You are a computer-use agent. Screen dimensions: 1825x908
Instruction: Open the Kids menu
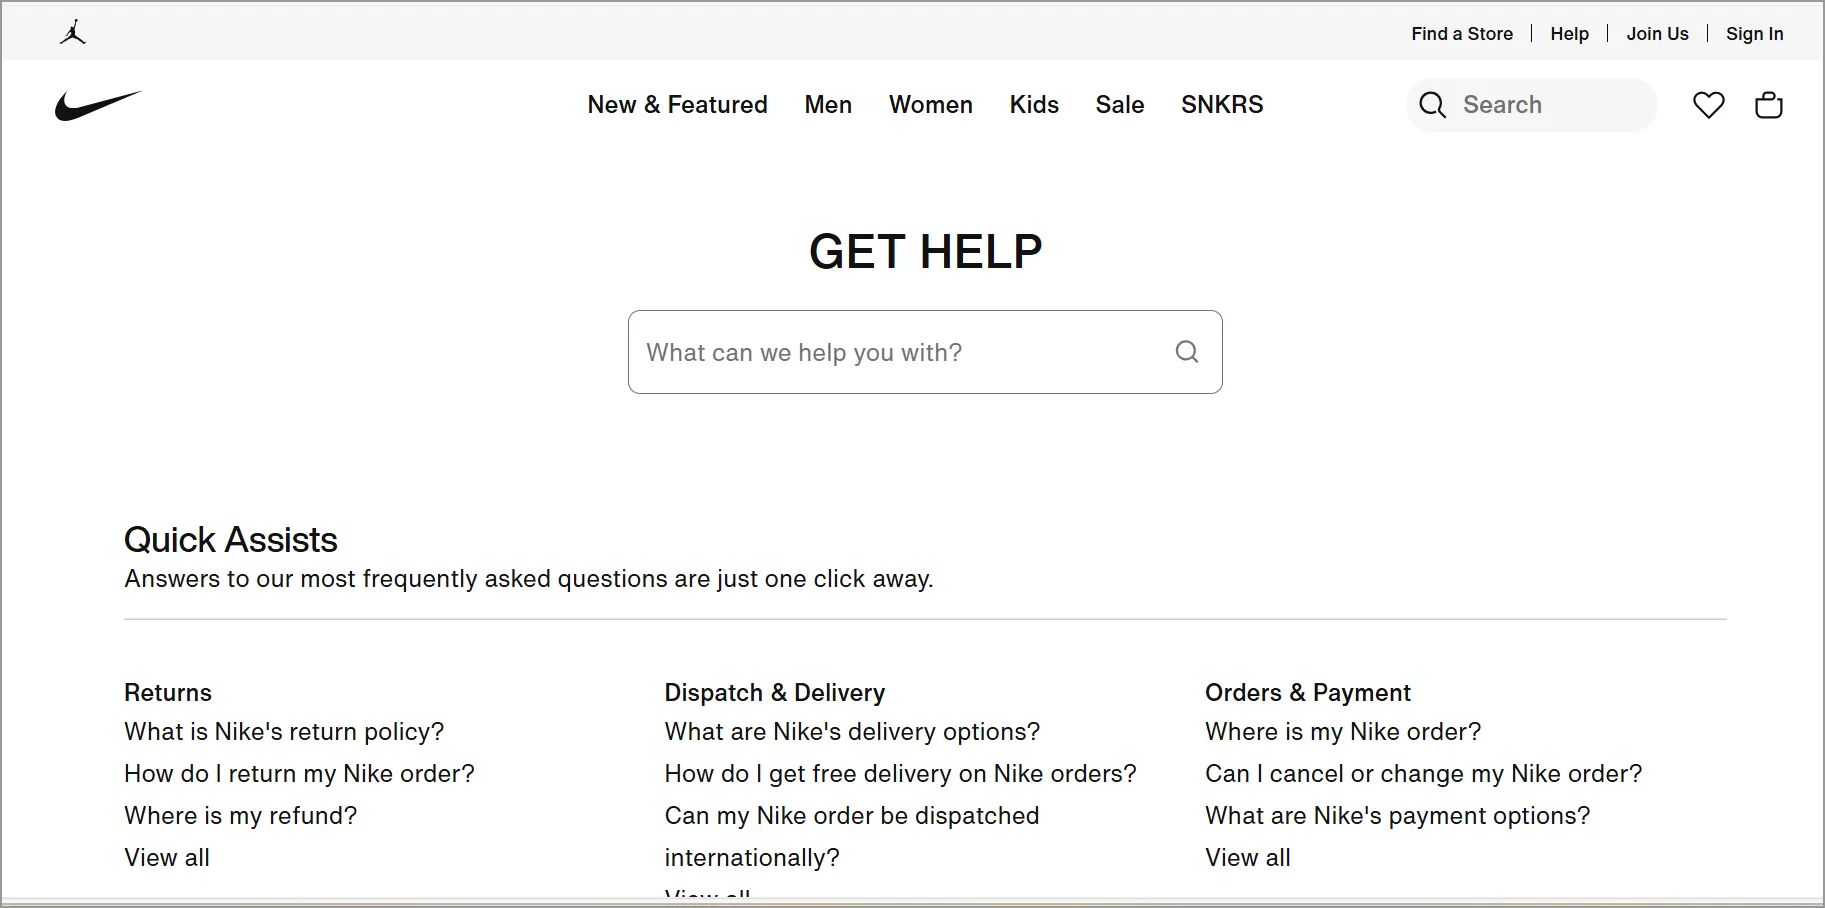pos(1034,105)
